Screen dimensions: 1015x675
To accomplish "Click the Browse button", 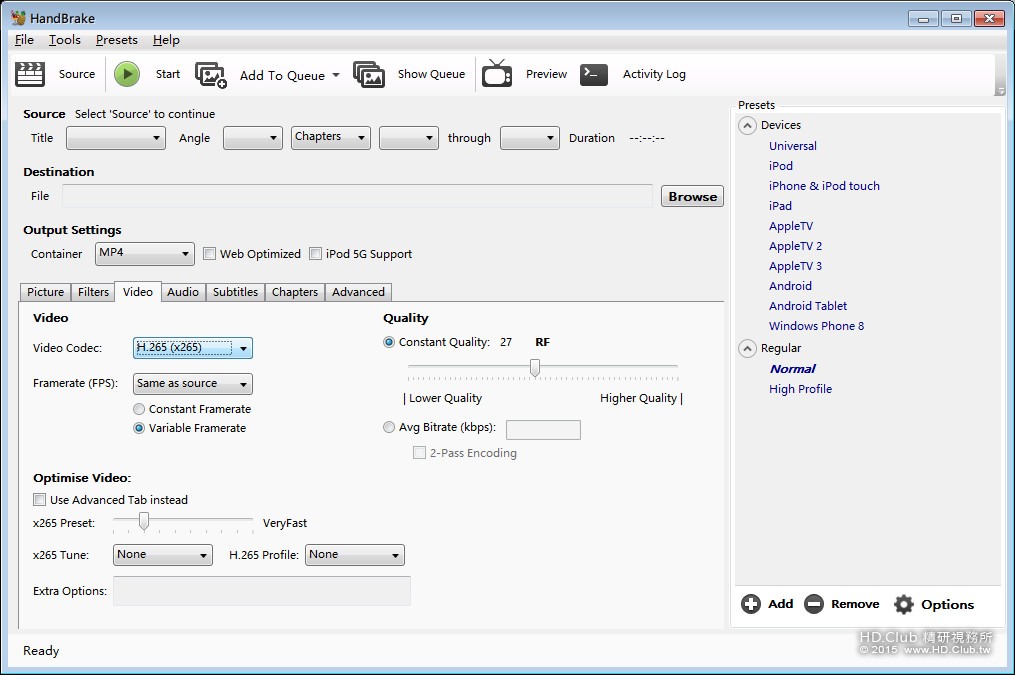I will [692, 197].
